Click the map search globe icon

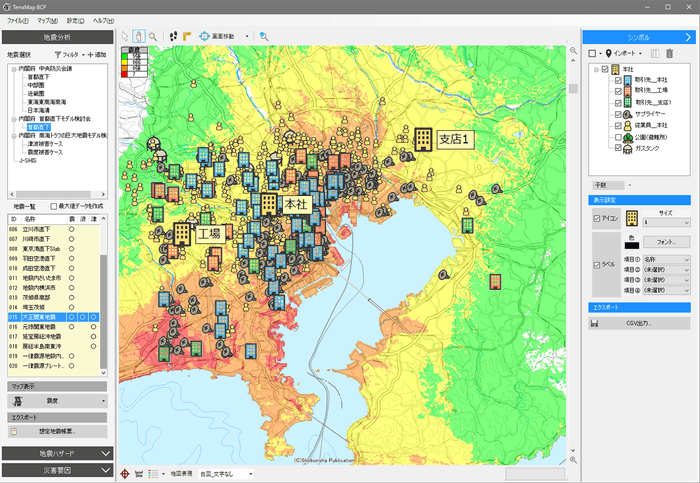click(263, 36)
